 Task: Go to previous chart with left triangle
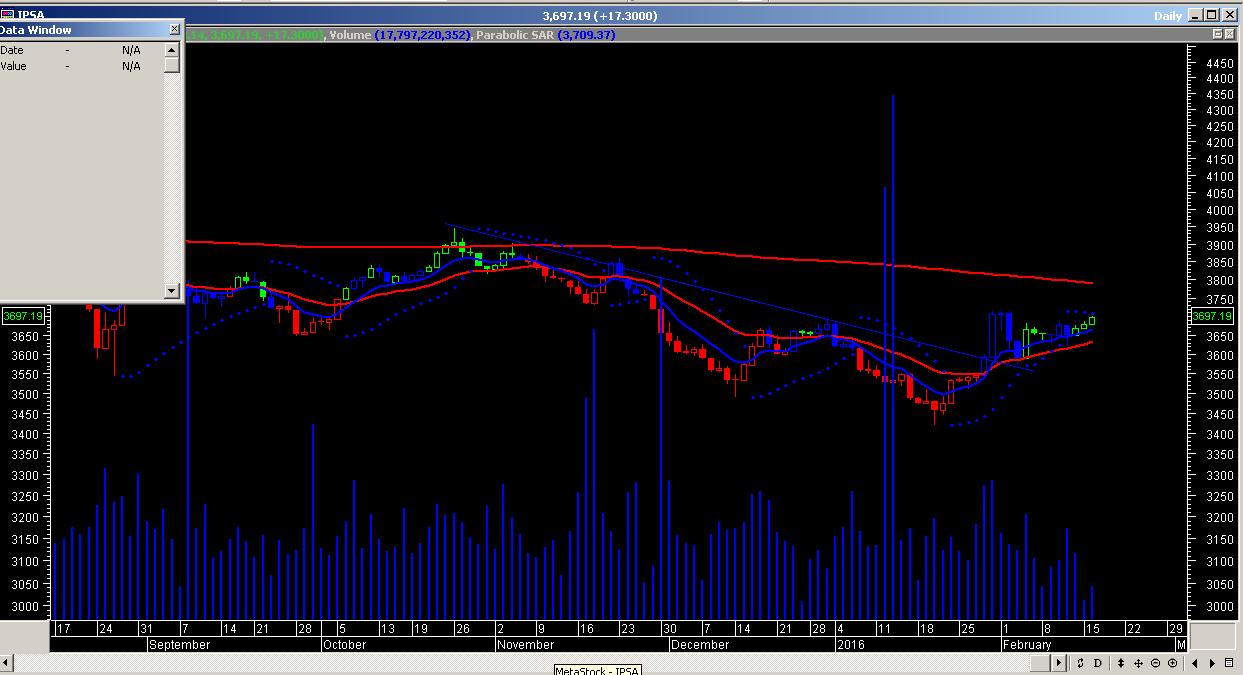point(1197,663)
